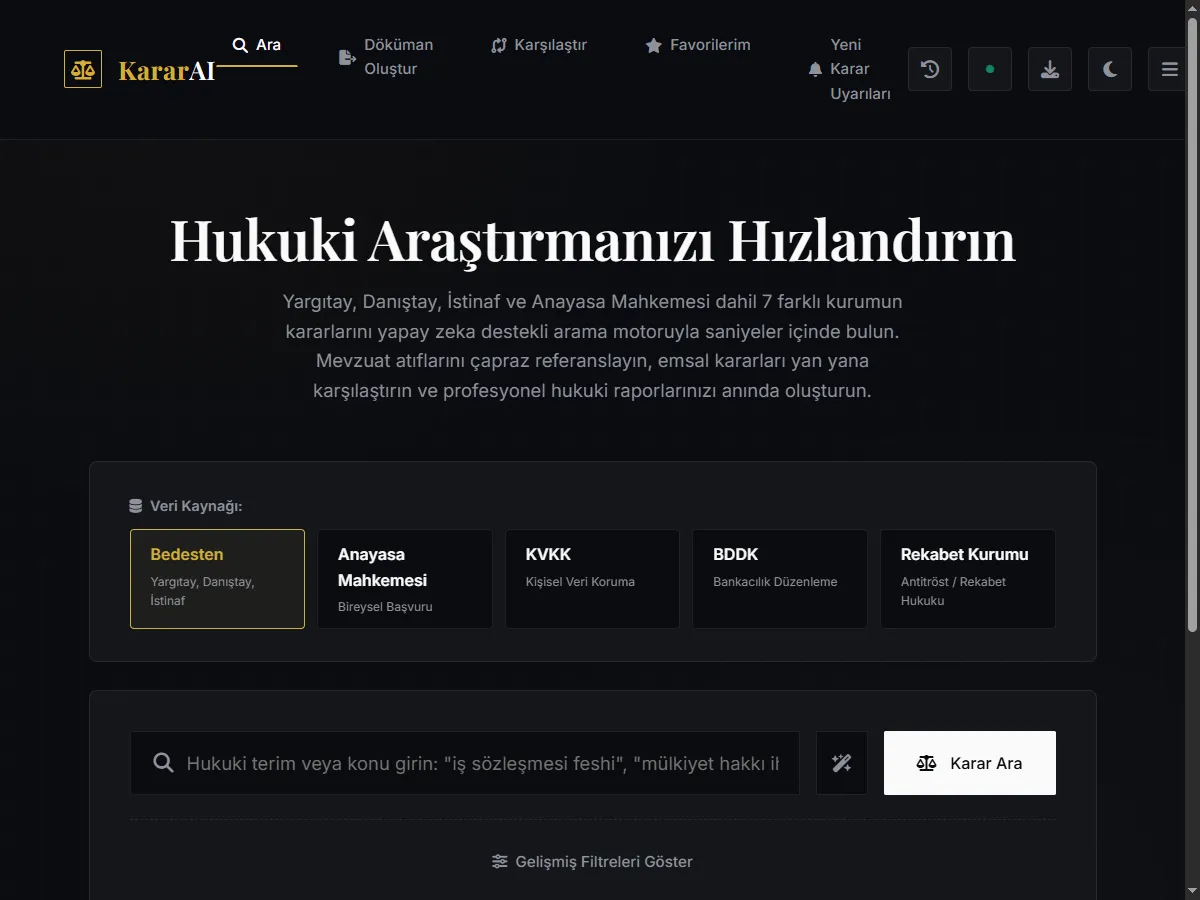
Task: Focus the legal term search input
Action: [465, 763]
